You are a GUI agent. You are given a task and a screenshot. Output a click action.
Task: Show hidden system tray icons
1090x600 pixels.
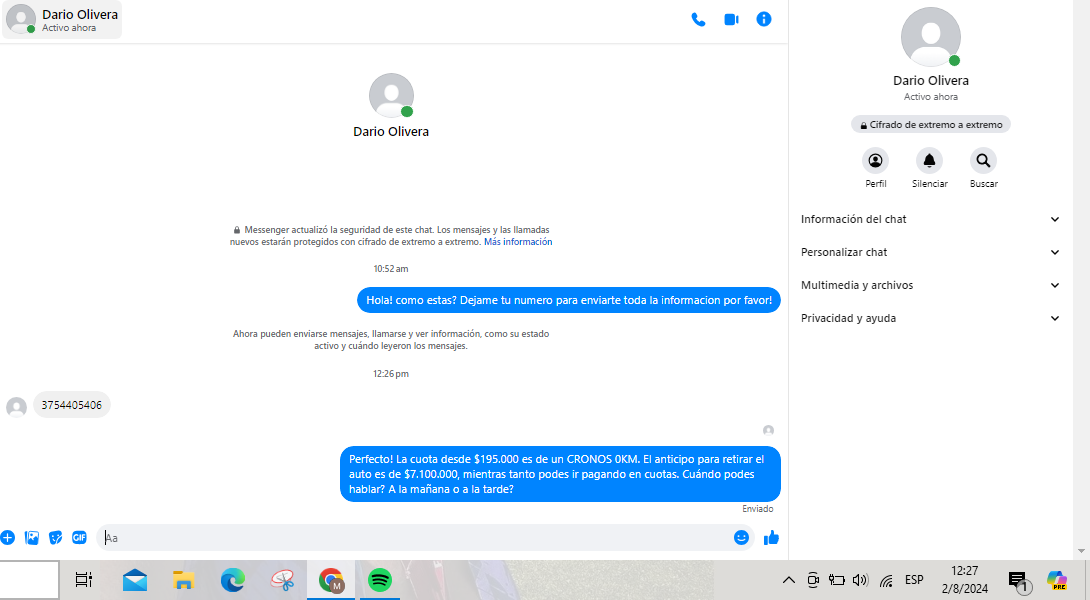pyautogui.click(x=788, y=580)
